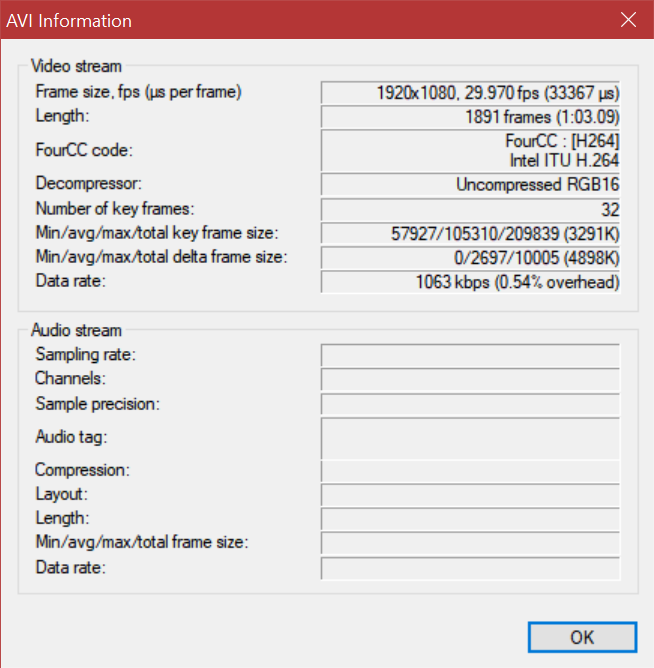This screenshot has width=654, height=668.
Task: Click the empty Compression field
Action: click(470, 471)
